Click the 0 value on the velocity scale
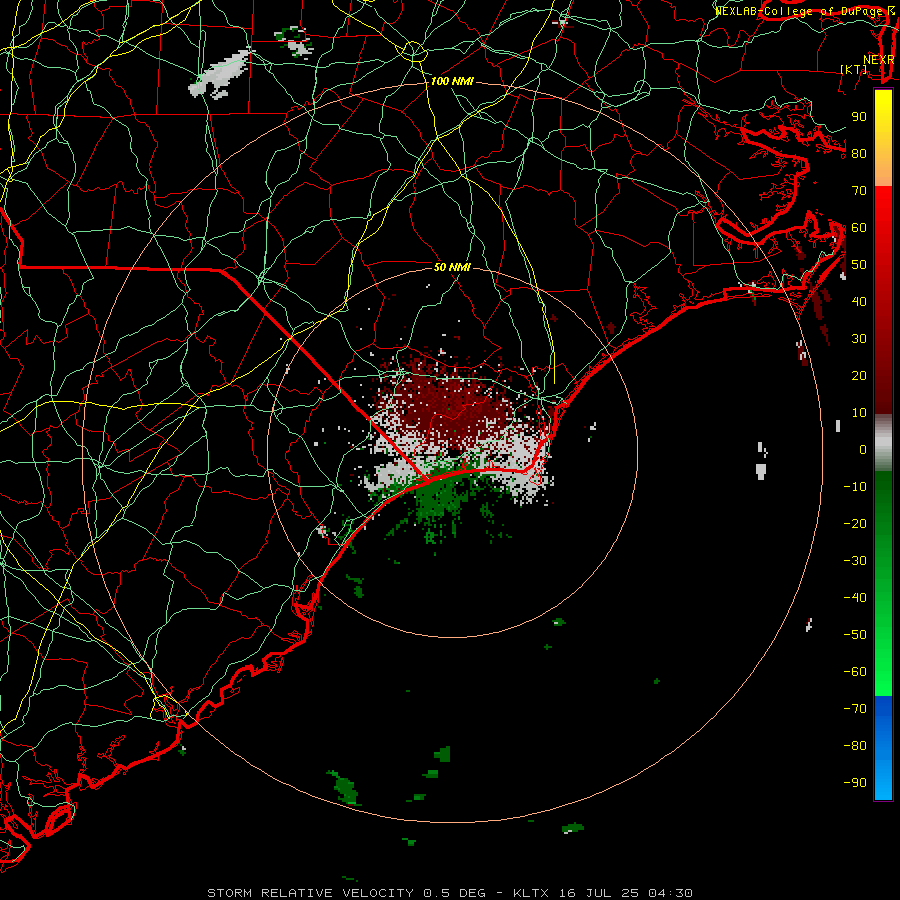This screenshot has width=900, height=900. click(x=863, y=450)
